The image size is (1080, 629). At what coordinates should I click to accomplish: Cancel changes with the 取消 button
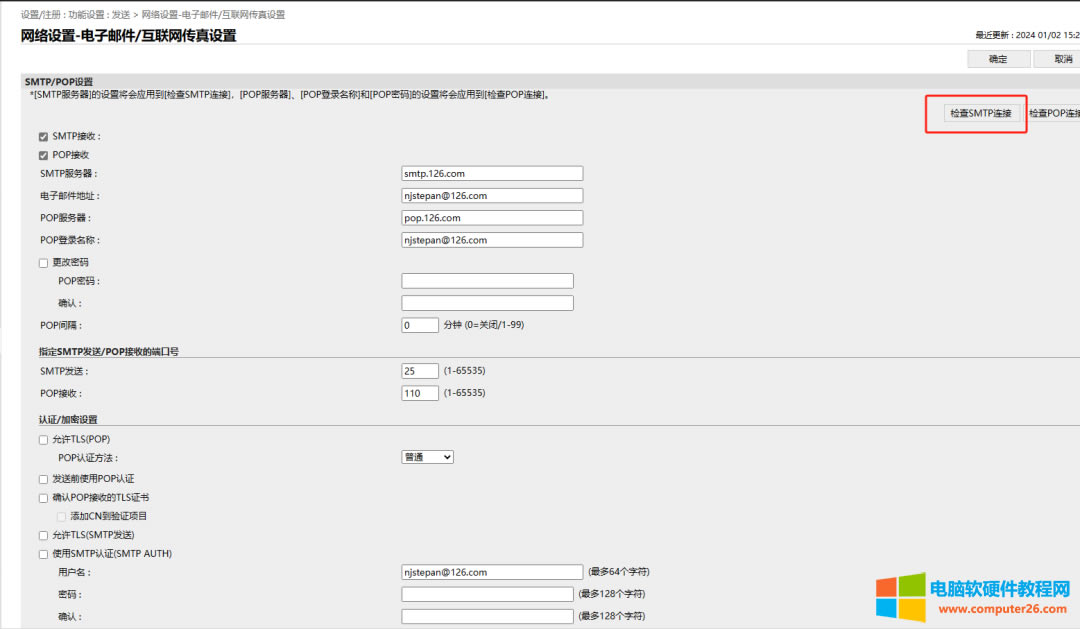pyautogui.click(x=1057, y=59)
